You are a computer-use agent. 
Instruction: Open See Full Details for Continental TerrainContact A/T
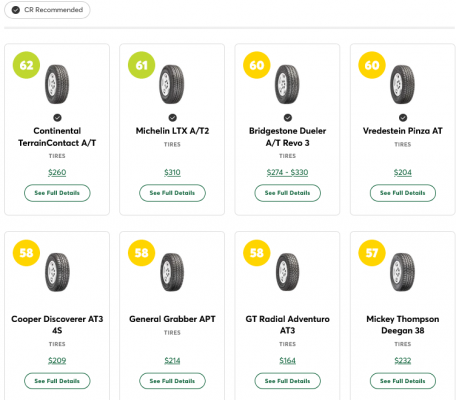(x=57, y=193)
